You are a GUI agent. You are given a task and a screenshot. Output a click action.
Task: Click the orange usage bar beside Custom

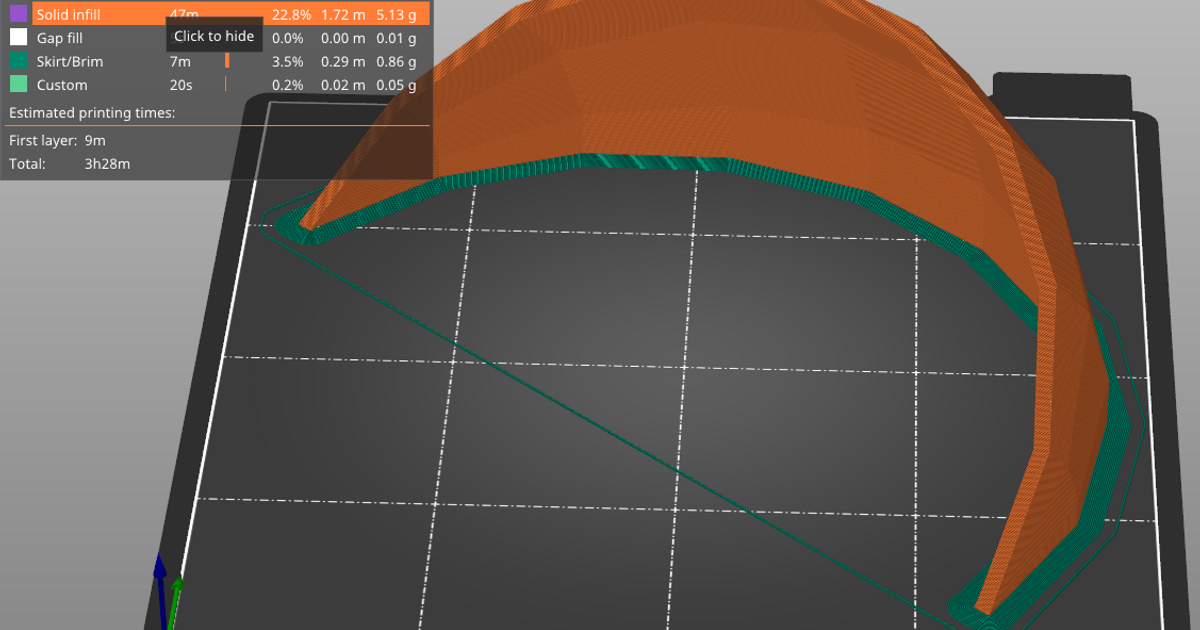coord(228,84)
